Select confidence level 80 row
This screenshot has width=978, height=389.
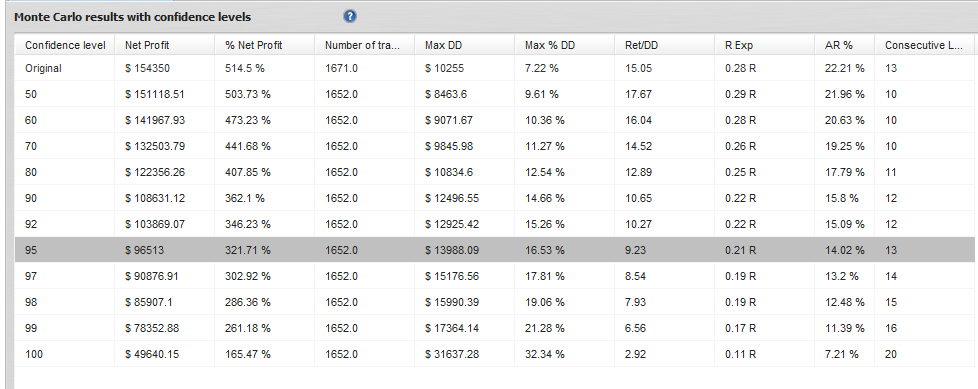[495, 172]
